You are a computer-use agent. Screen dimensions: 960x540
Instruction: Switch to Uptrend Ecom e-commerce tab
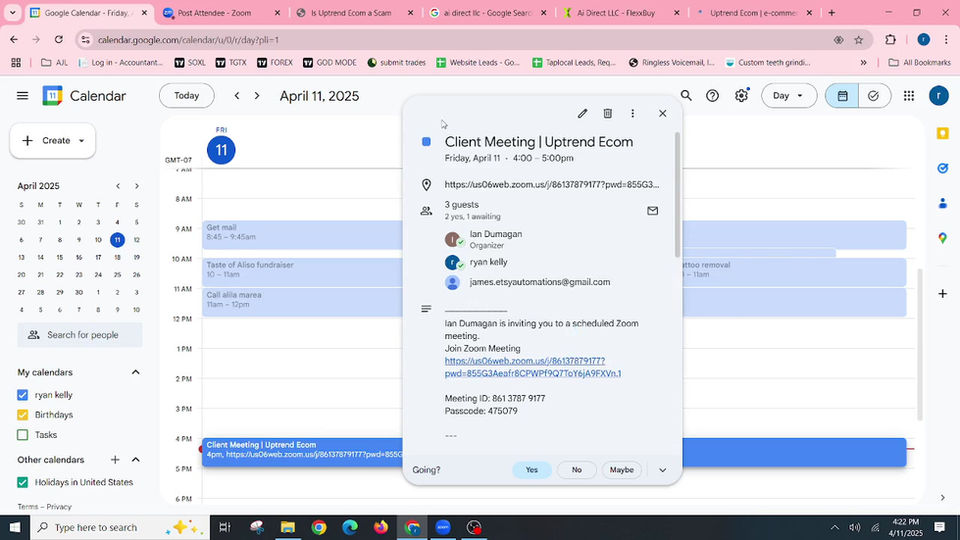coord(754,12)
